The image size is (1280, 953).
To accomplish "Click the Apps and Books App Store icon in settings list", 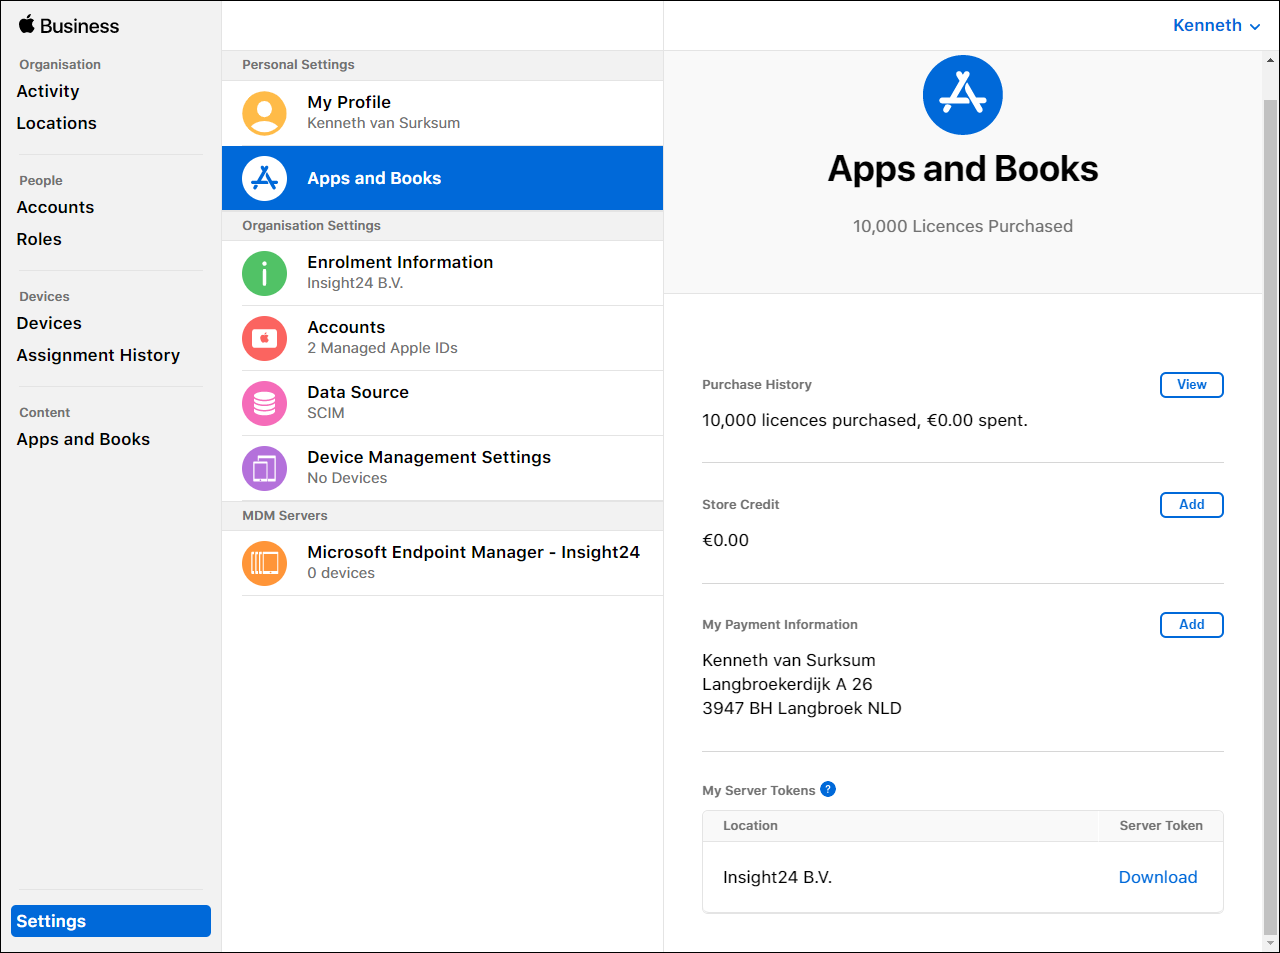I will [264, 178].
